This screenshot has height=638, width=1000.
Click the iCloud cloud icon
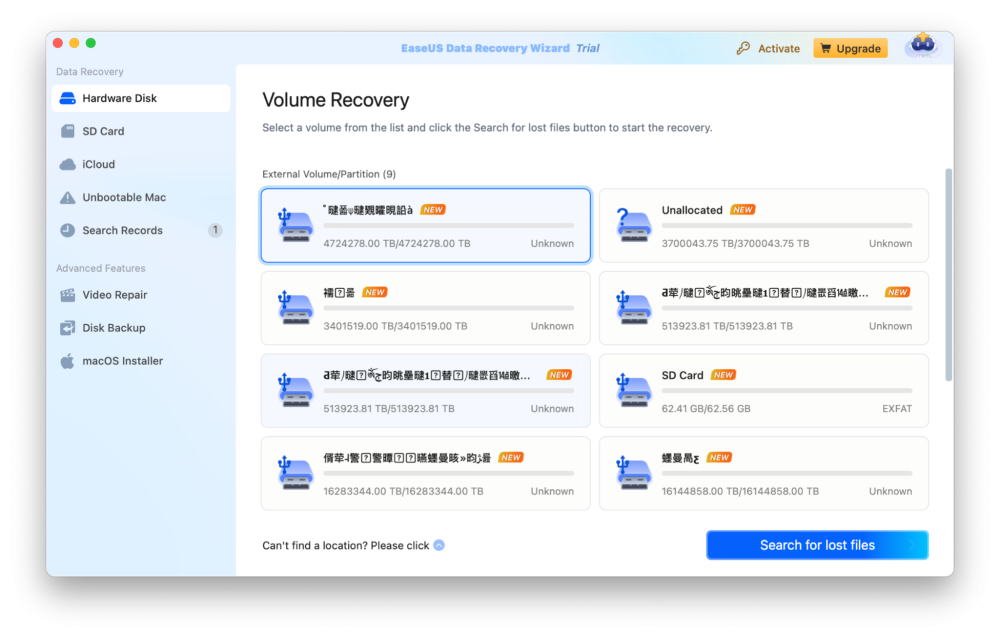point(68,165)
